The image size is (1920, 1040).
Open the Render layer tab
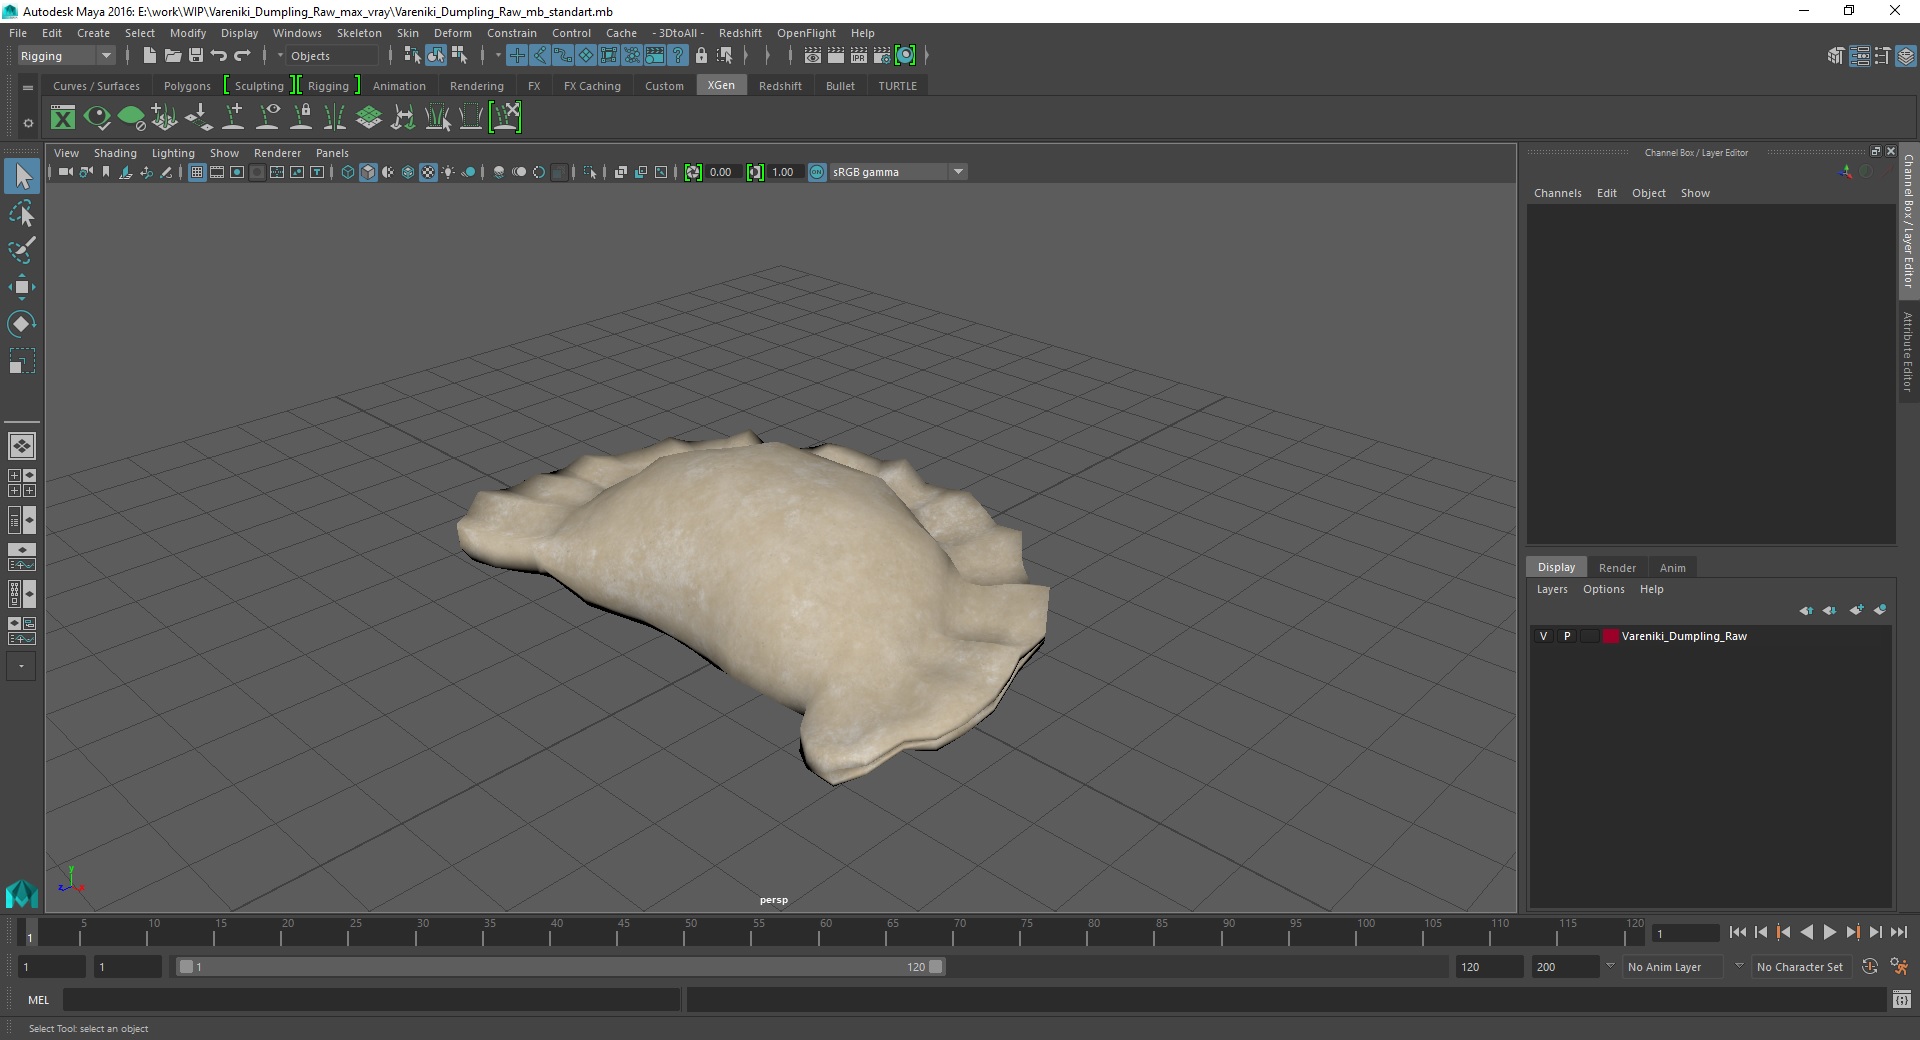pos(1617,568)
